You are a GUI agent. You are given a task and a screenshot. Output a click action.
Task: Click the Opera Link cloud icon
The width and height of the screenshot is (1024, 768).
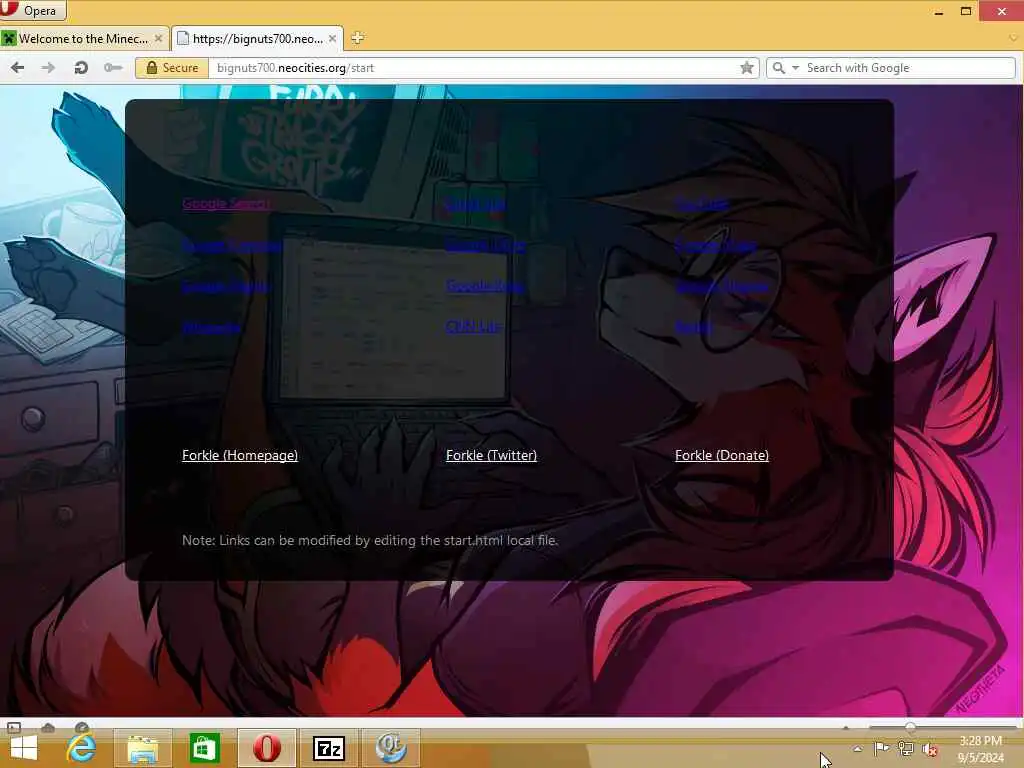coord(48,727)
